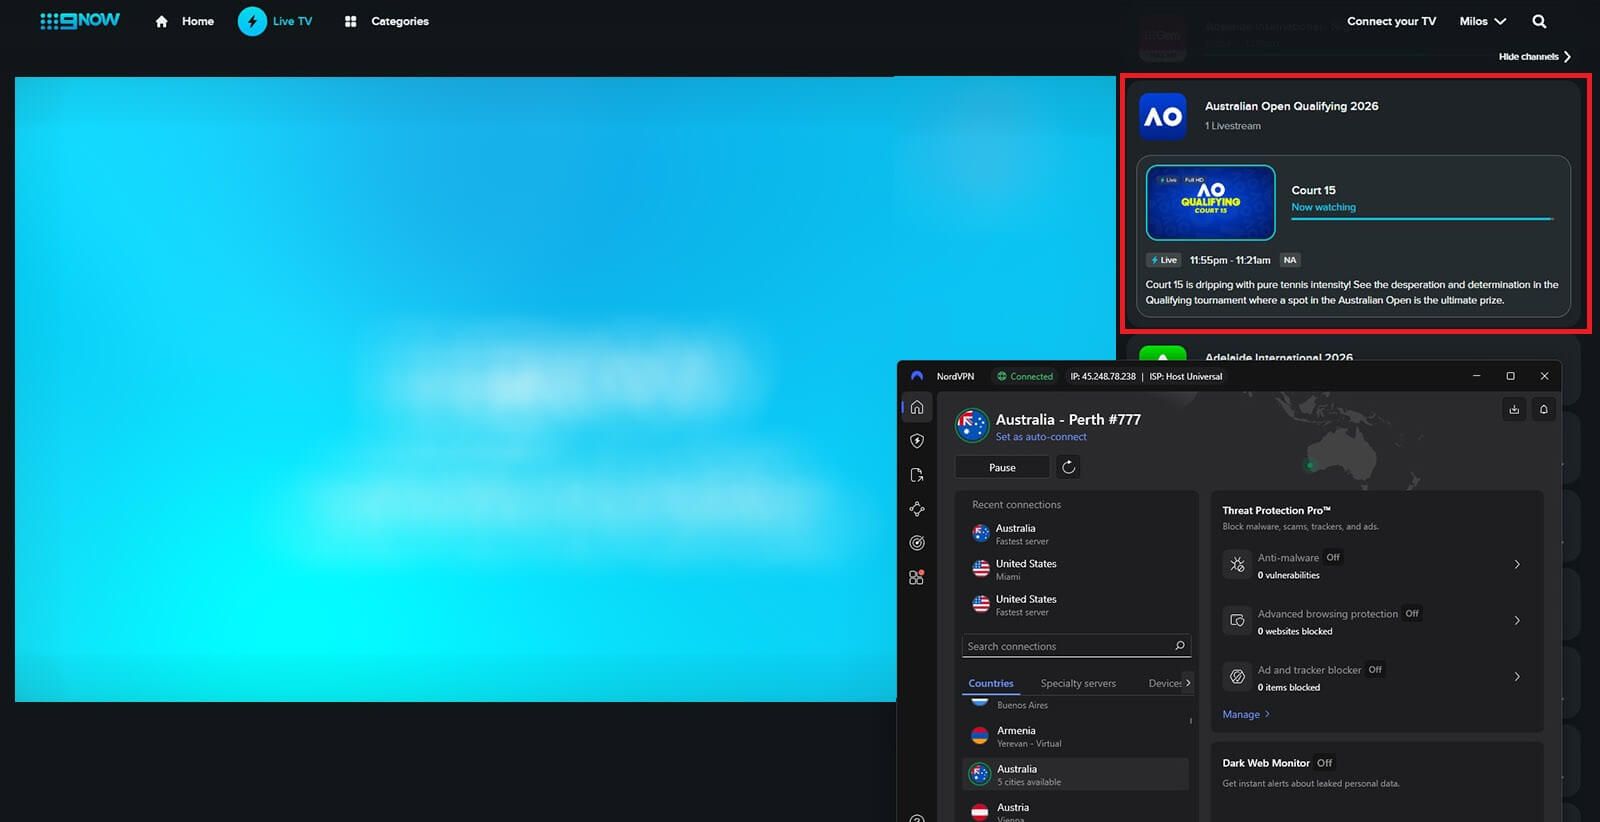Open NordVPN Threat Protection shield sidebar icon
Image resolution: width=1600 pixels, height=822 pixels.
pos(917,441)
